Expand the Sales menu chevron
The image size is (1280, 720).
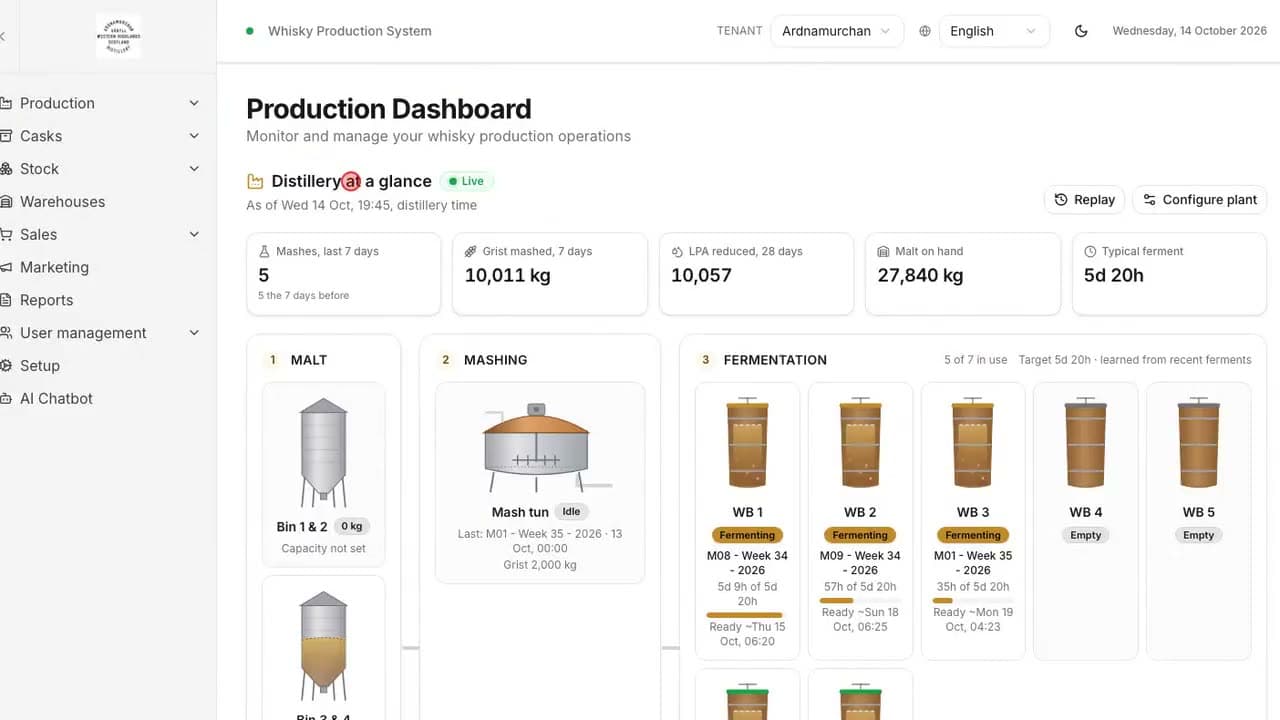coord(194,234)
